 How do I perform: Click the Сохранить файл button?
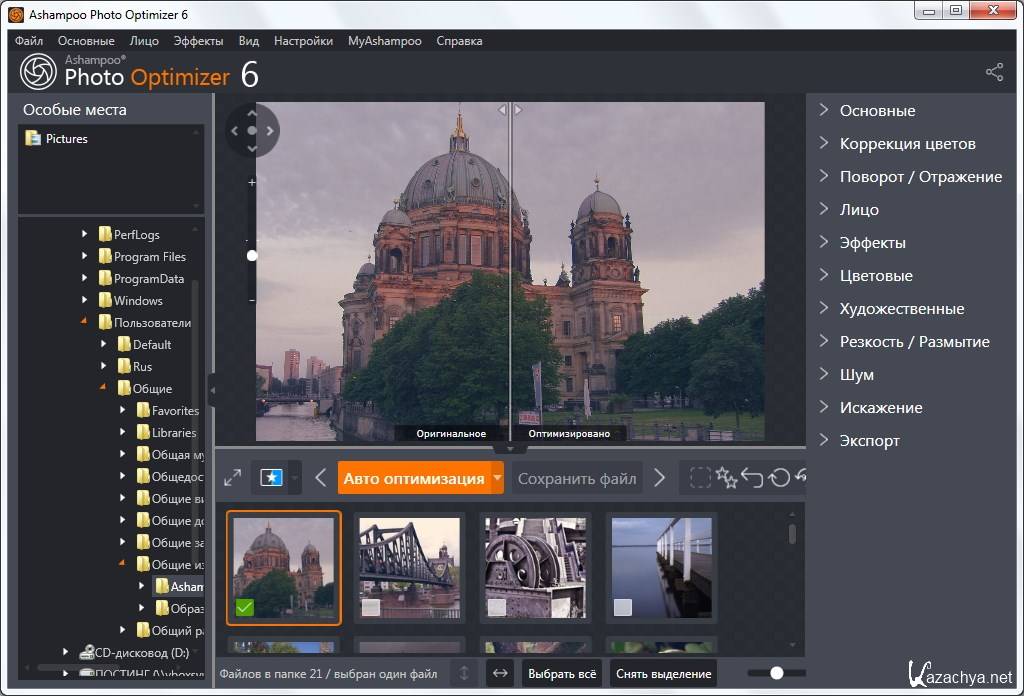click(577, 478)
